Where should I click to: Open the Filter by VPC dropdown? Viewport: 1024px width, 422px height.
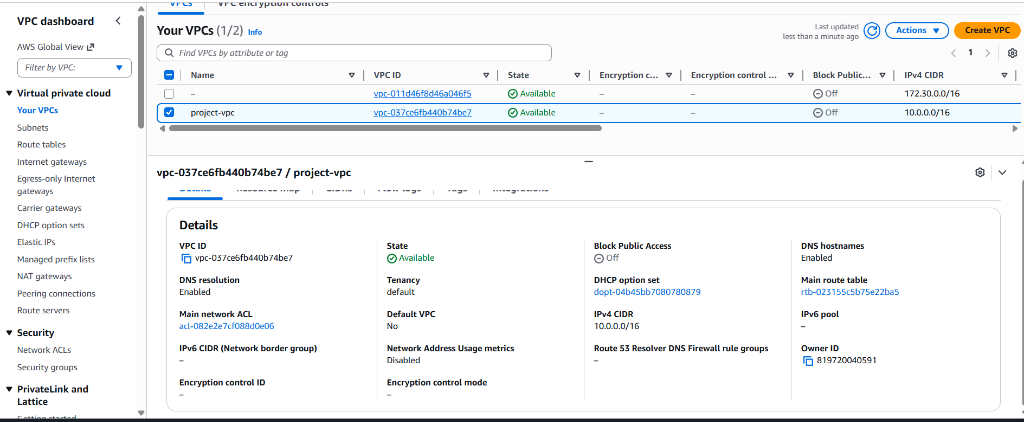(74, 67)
